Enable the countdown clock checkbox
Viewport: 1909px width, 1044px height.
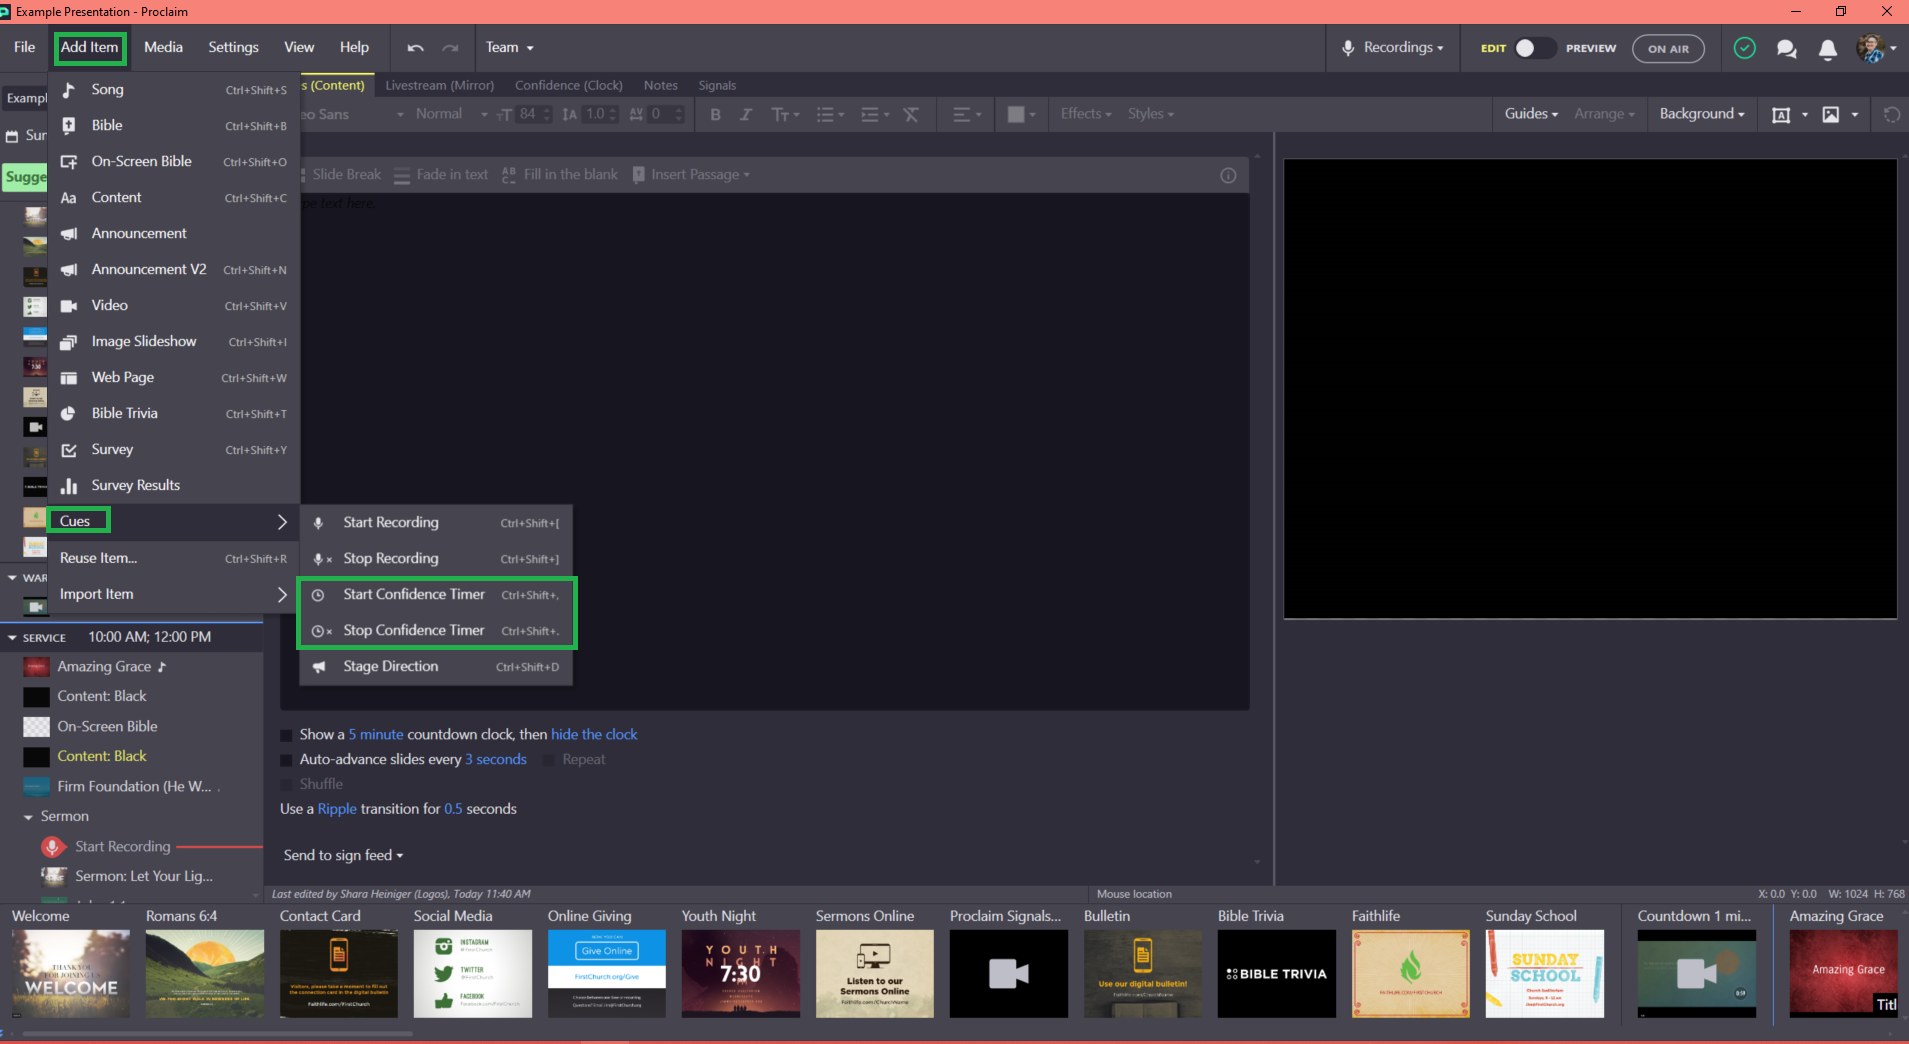286,735
